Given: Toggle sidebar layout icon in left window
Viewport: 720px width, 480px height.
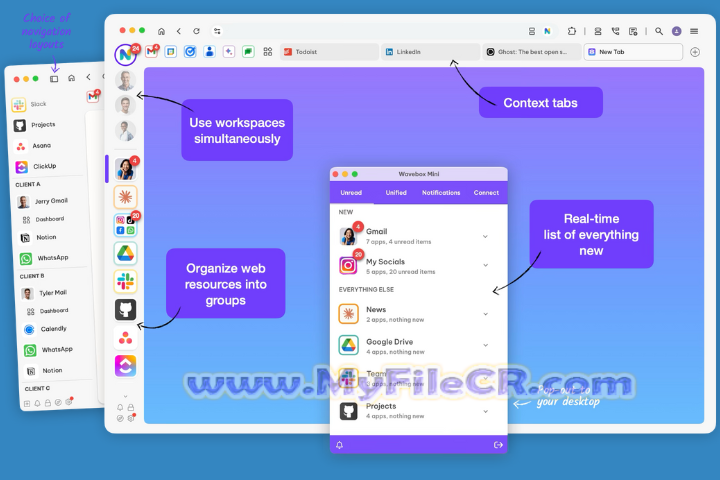Looking at the screenshot, I should pos(54,79).
